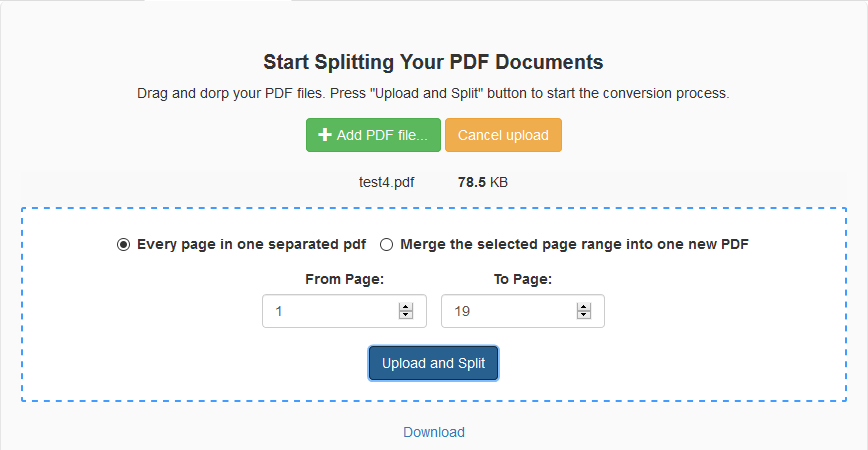The width and height of the screenshot is (868, 450).
Task: Increase From Page with up arrow
Action: pyautogui.click(x=406, y=307)
